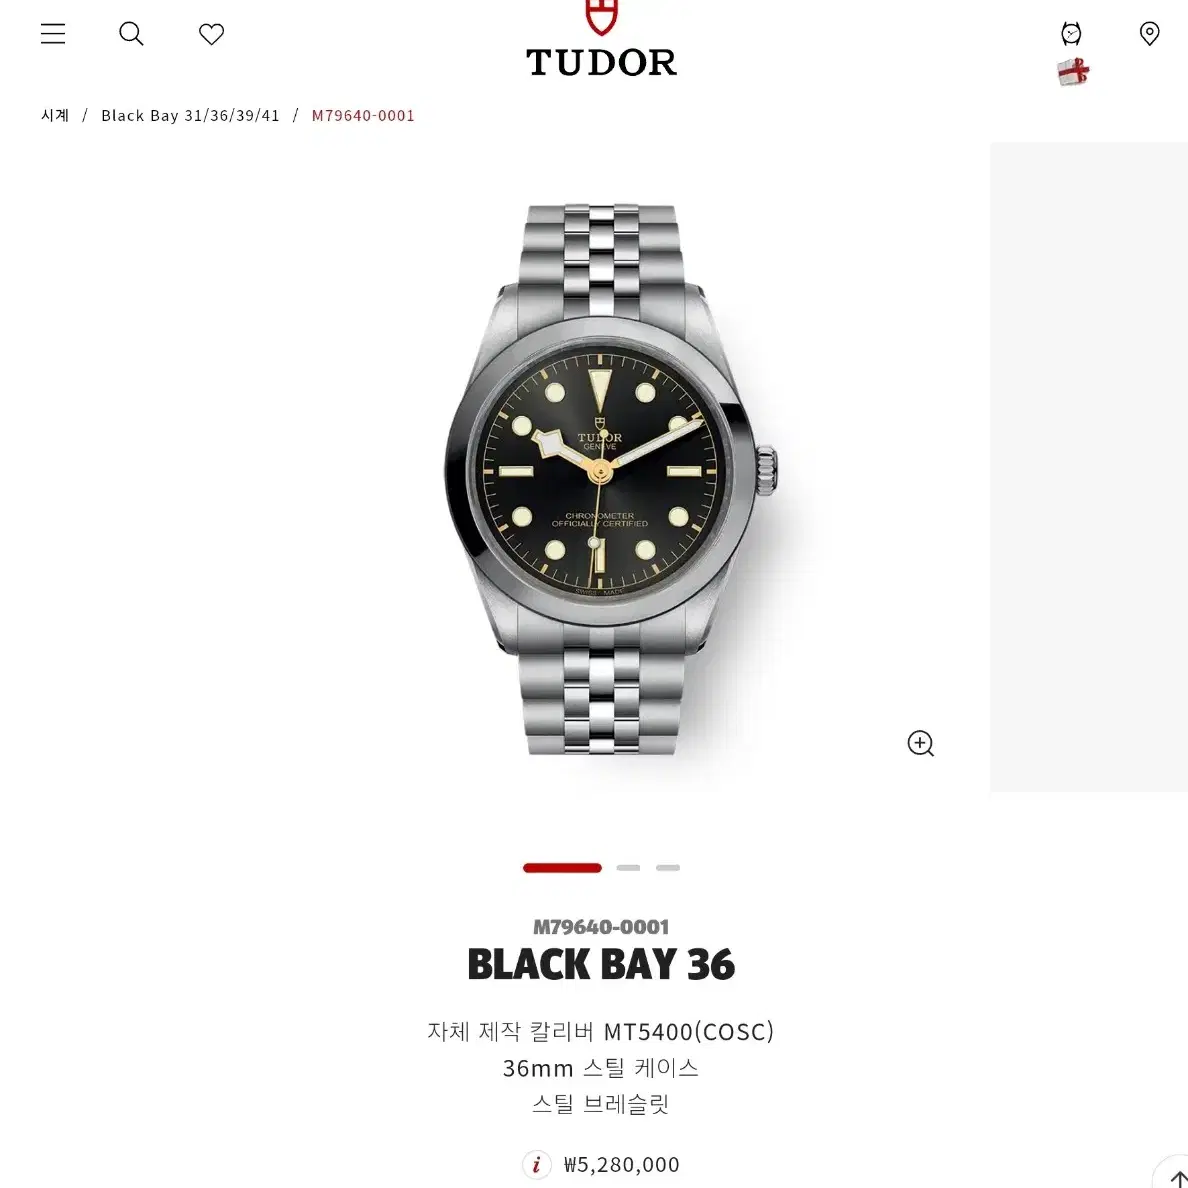The width and height of the screenshot is (1188, 1188).
Task: Open the heart wishlist icon
Action: tap(211, 34)
